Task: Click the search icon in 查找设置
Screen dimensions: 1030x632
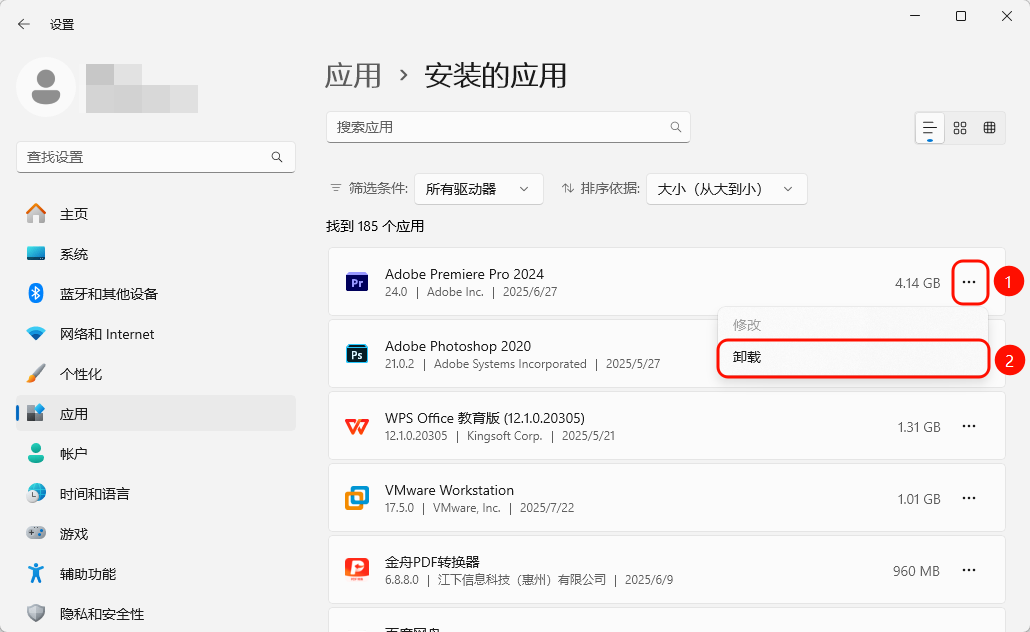Action: pyautogui.click(x=277, y=157)
